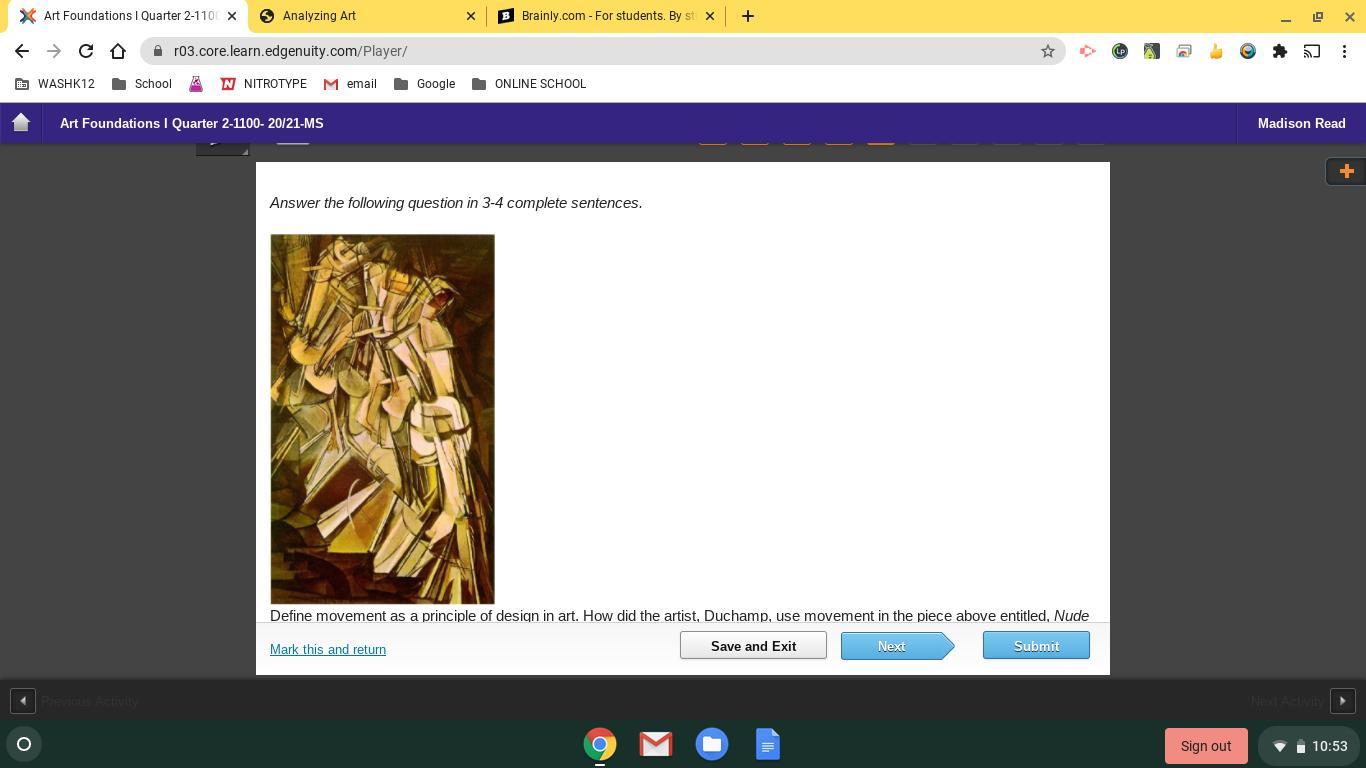Open the browser home page icon

pyautogui.click(x=118, y=51)
